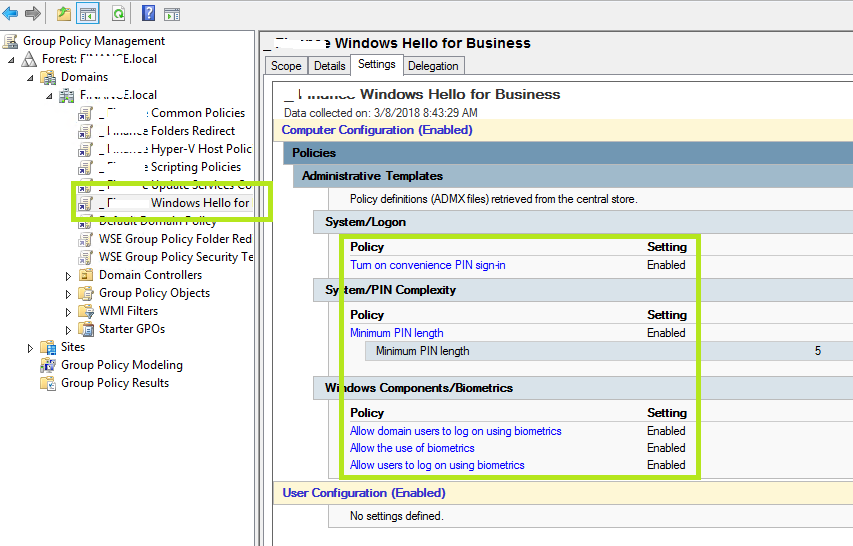Expand the Domain Controllers node
Screen dimensions: 853x546
(x=69, y=275)
